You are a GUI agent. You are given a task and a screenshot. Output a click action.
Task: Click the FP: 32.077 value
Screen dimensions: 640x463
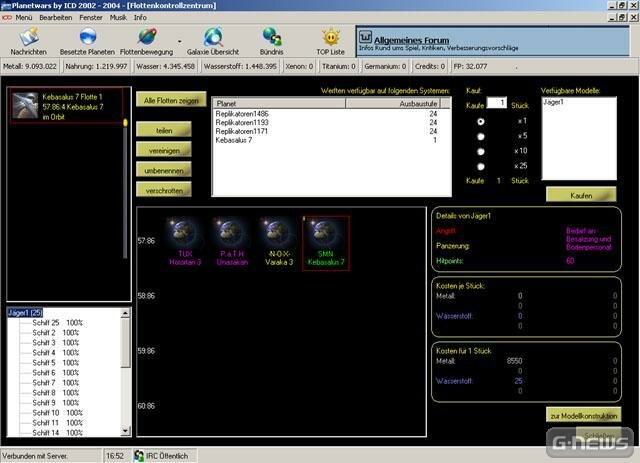[x=470, y=66]
